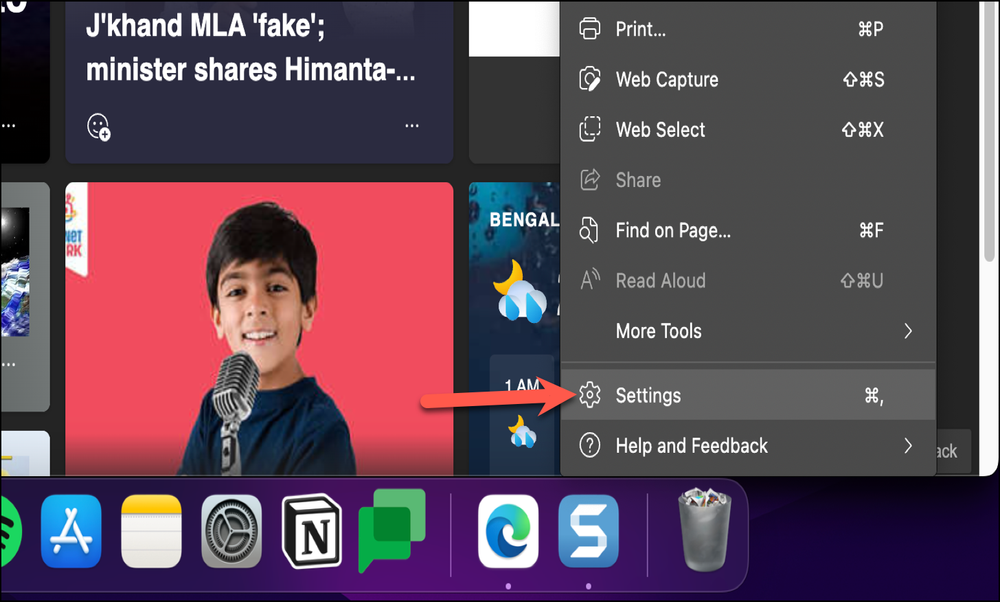Open the Print icon in the menu

click(590, 29)
